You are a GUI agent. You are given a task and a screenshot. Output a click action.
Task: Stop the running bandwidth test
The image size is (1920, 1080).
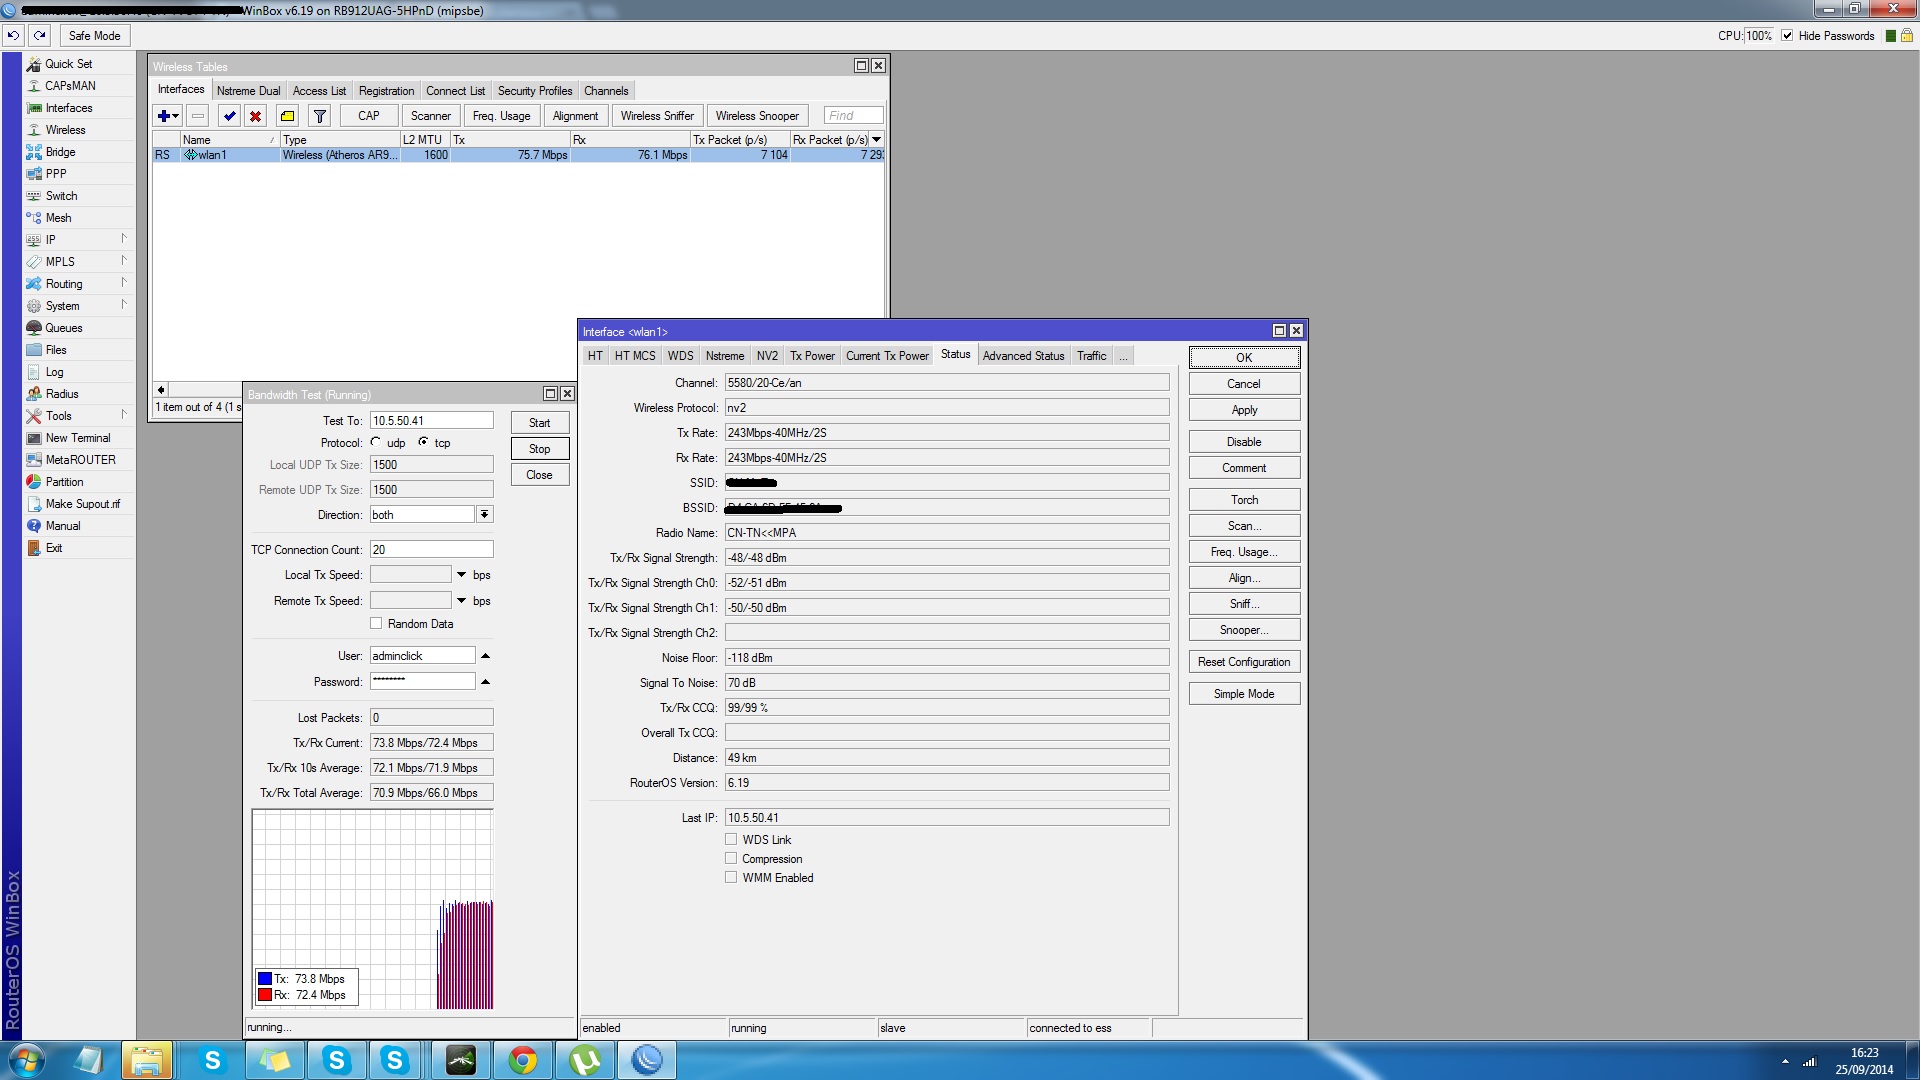tap(539, 449)
